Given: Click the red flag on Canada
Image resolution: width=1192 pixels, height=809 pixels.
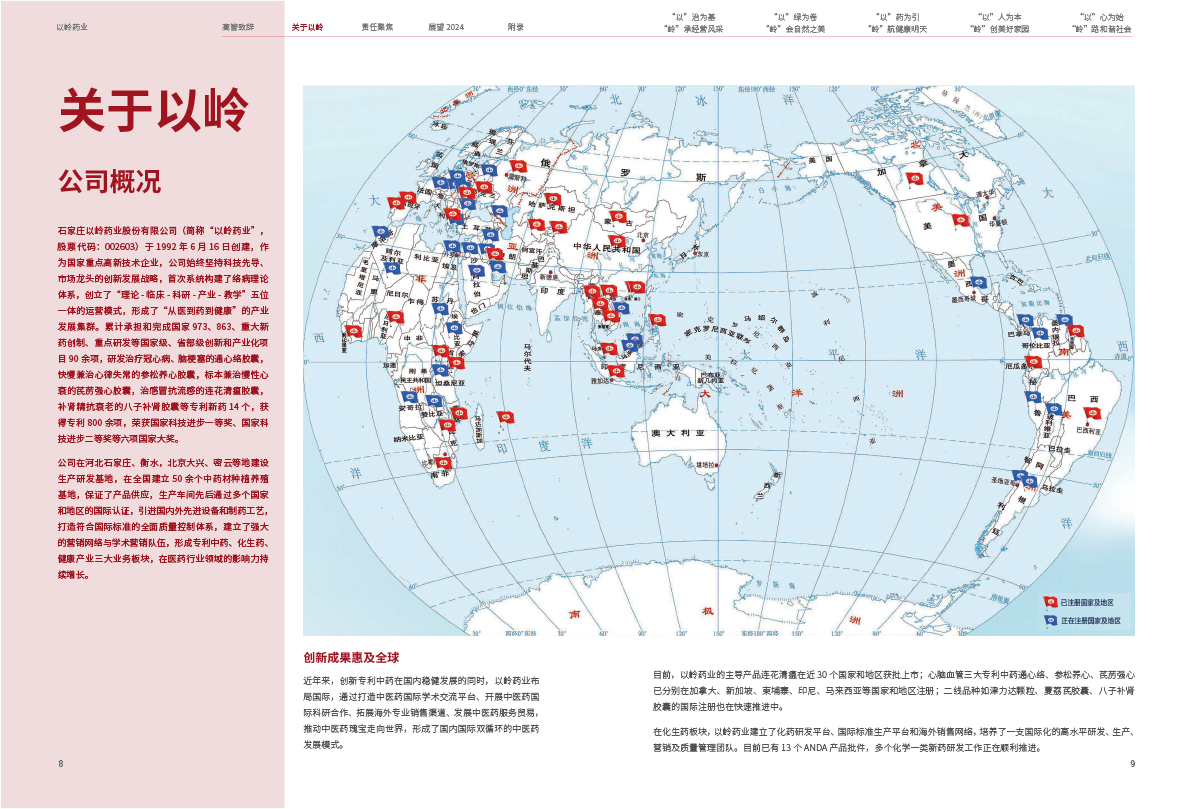Looking at the screenshot, I should pyautogui.click(x=914, y=179).
